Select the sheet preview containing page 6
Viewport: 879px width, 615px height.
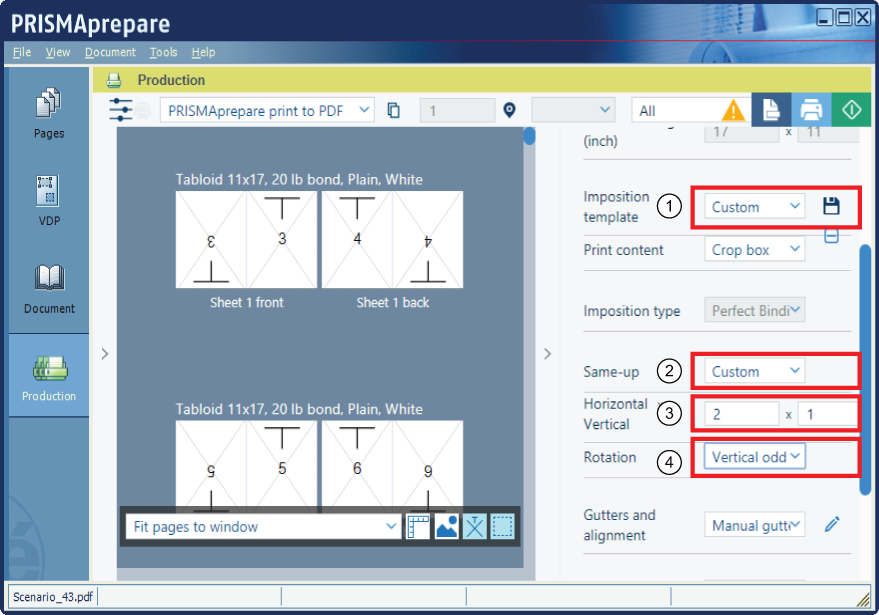coord(392,466)
